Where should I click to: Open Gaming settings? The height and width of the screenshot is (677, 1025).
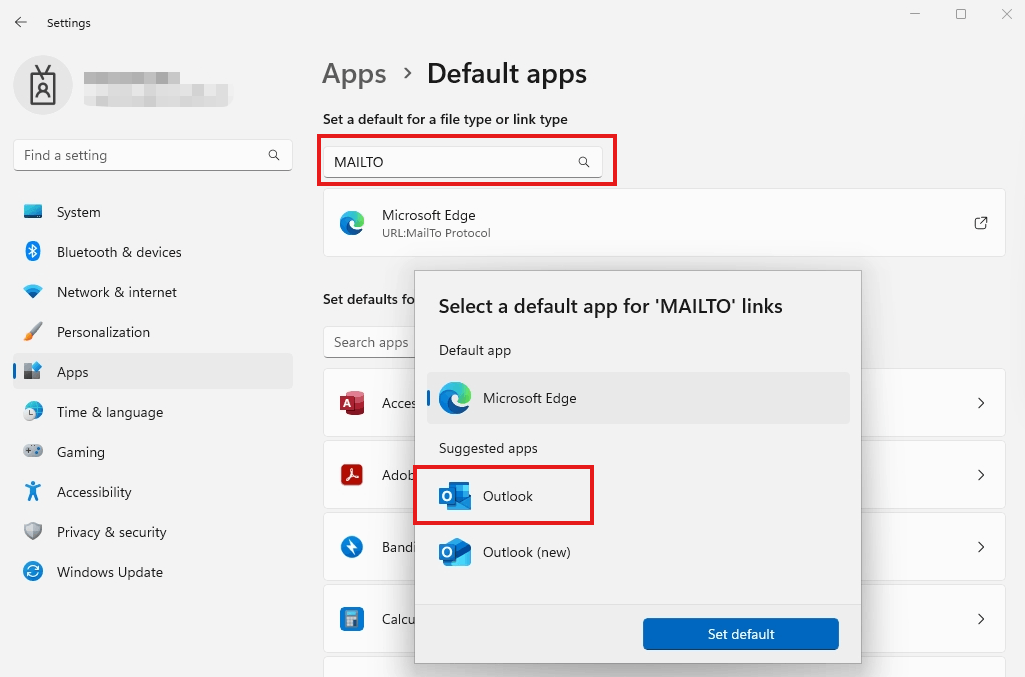[x=80, y=452]
